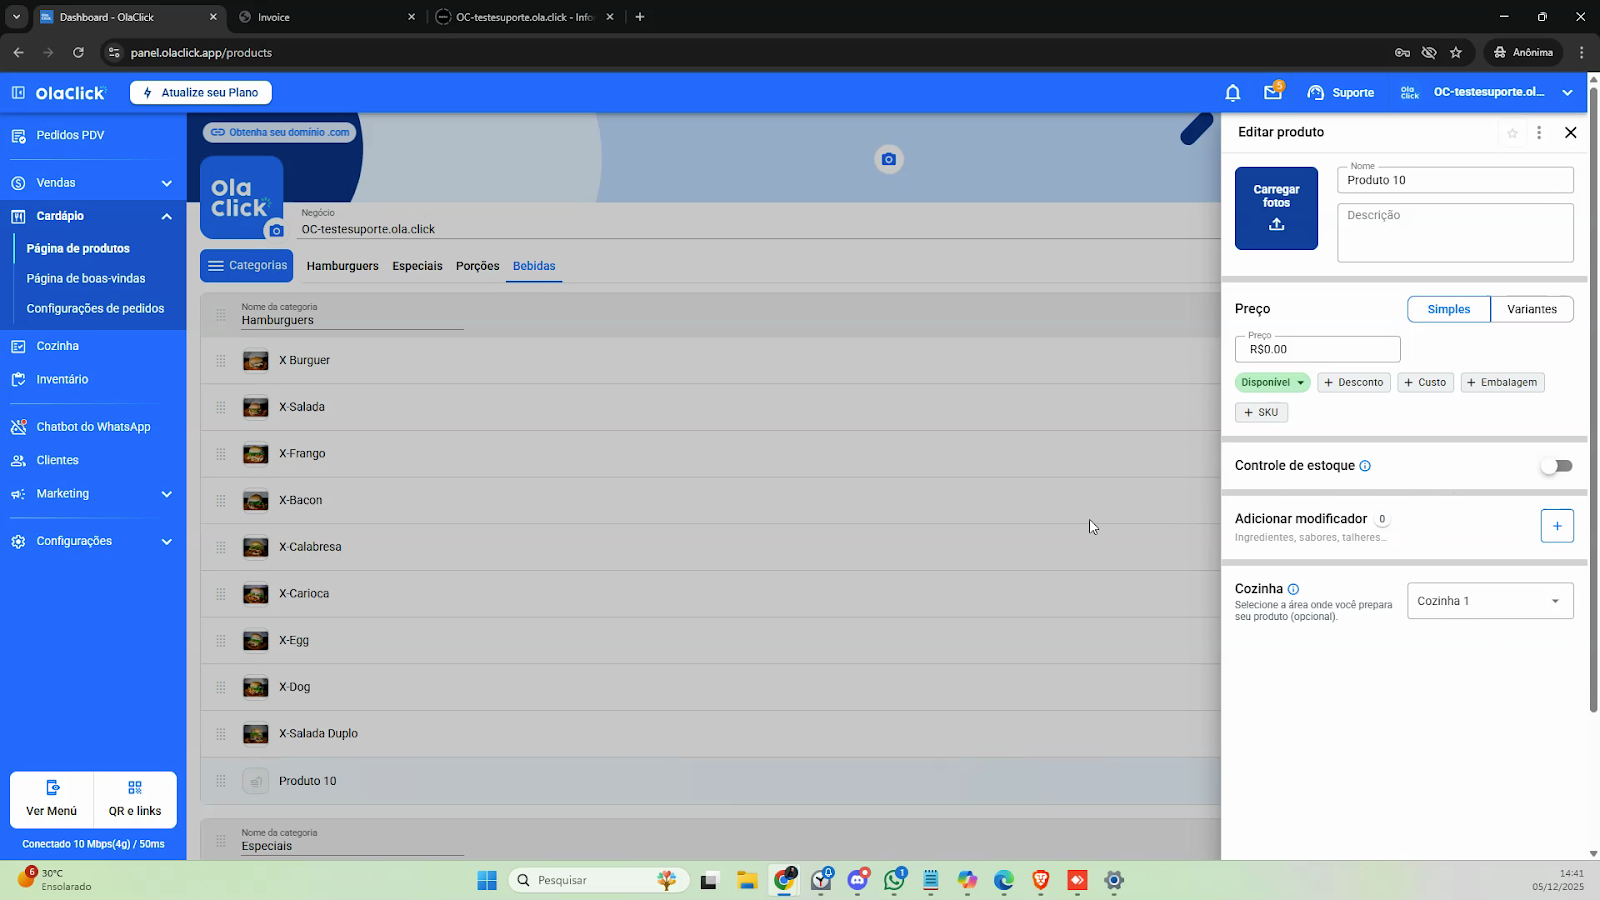Select the Simples price option

(x=1448, y=310)
